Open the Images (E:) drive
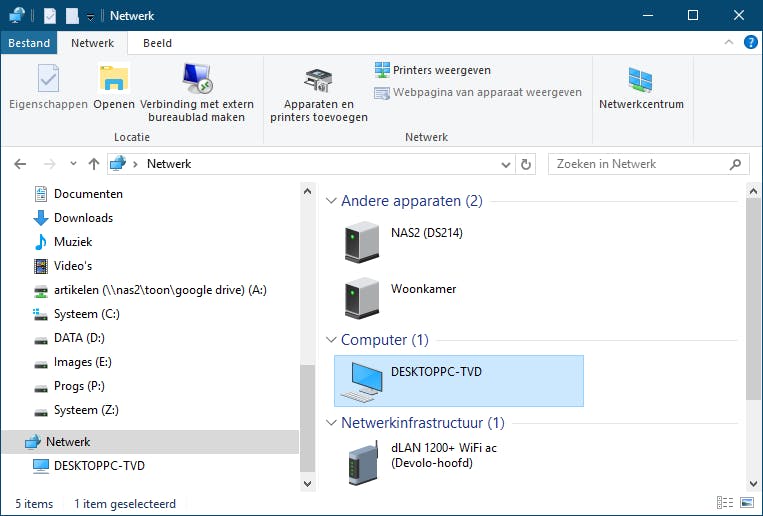This screenshot has width=763, height=516. [73, 362]
